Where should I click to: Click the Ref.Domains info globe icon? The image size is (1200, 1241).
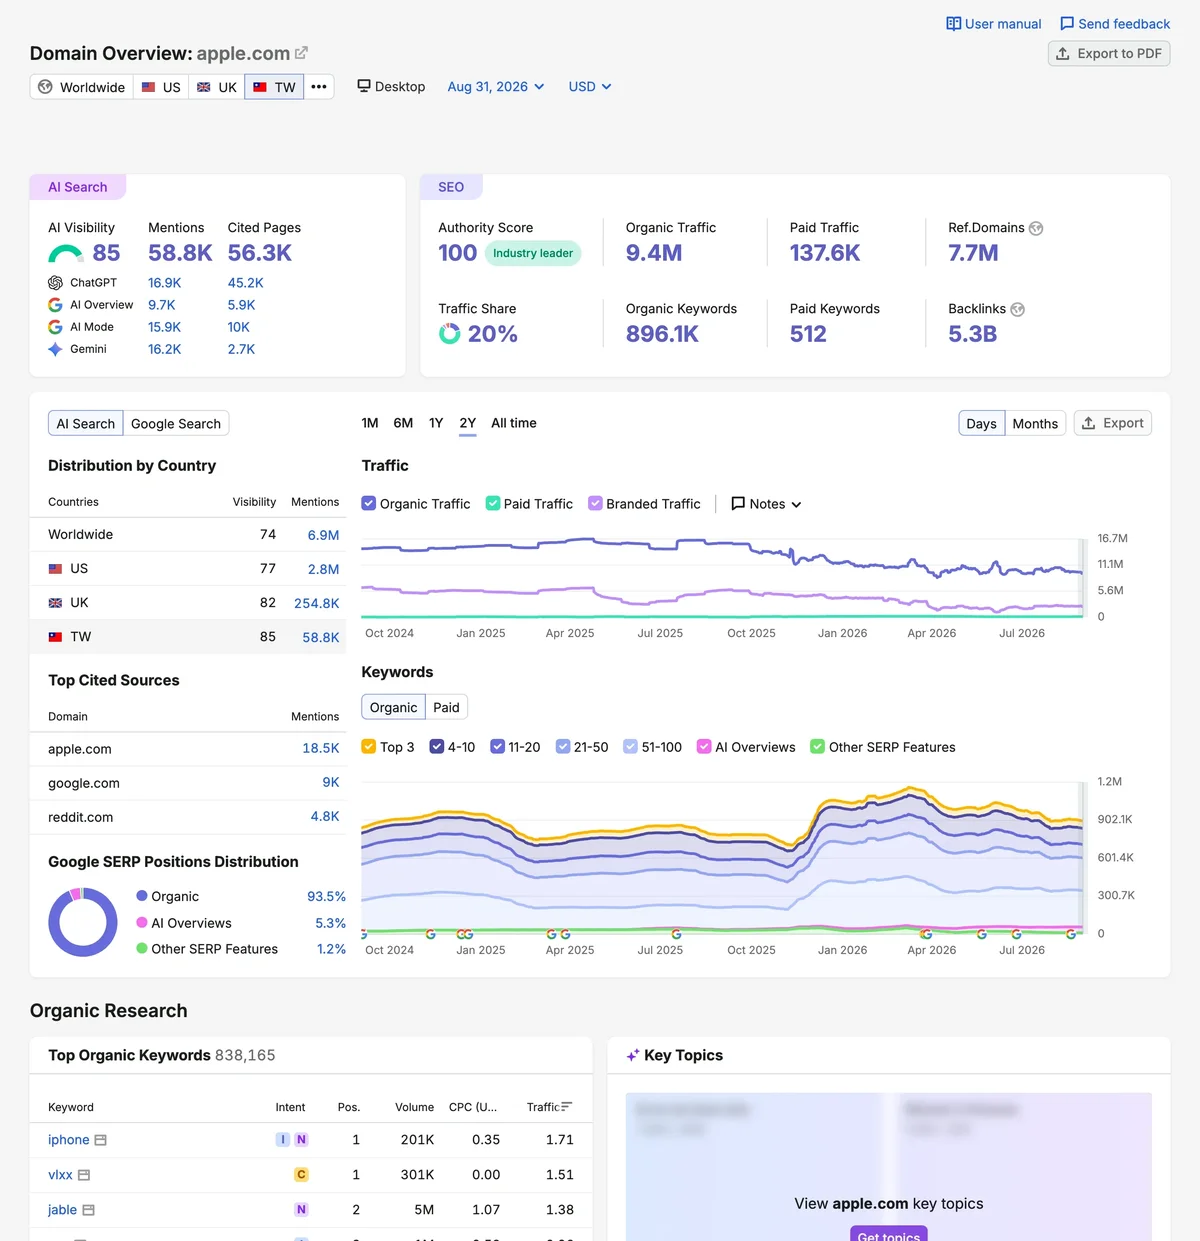click(1036, 228)
